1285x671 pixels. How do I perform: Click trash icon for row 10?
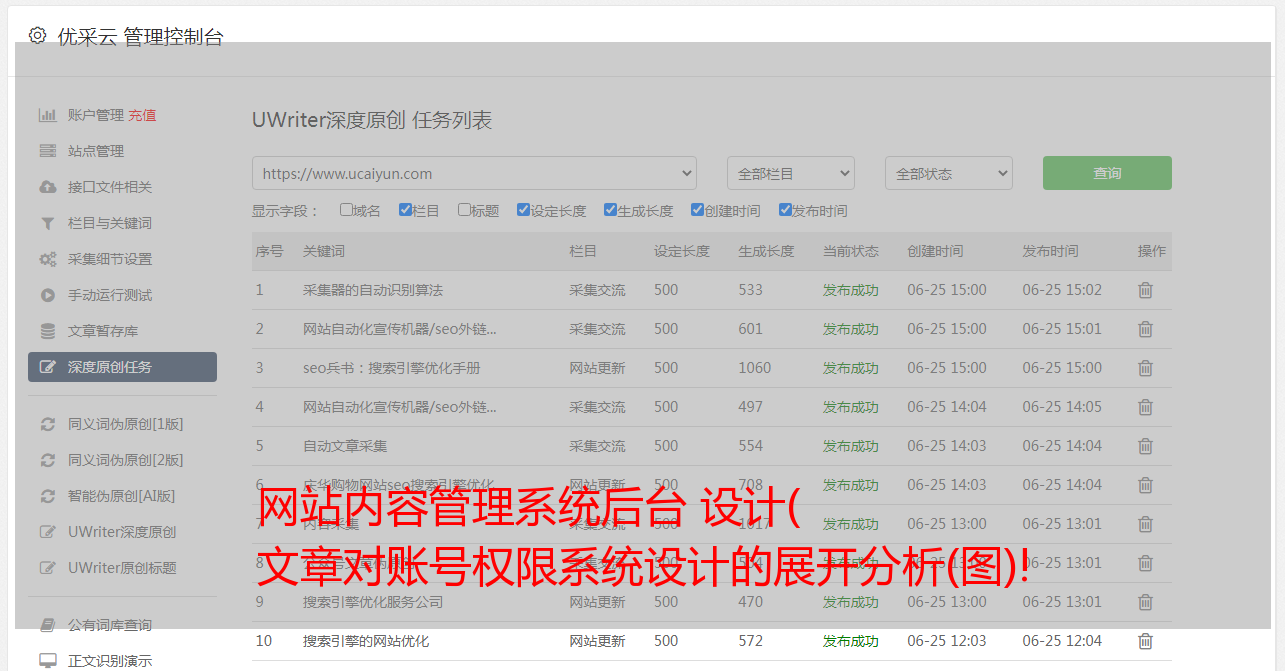tap(1145, 641)
